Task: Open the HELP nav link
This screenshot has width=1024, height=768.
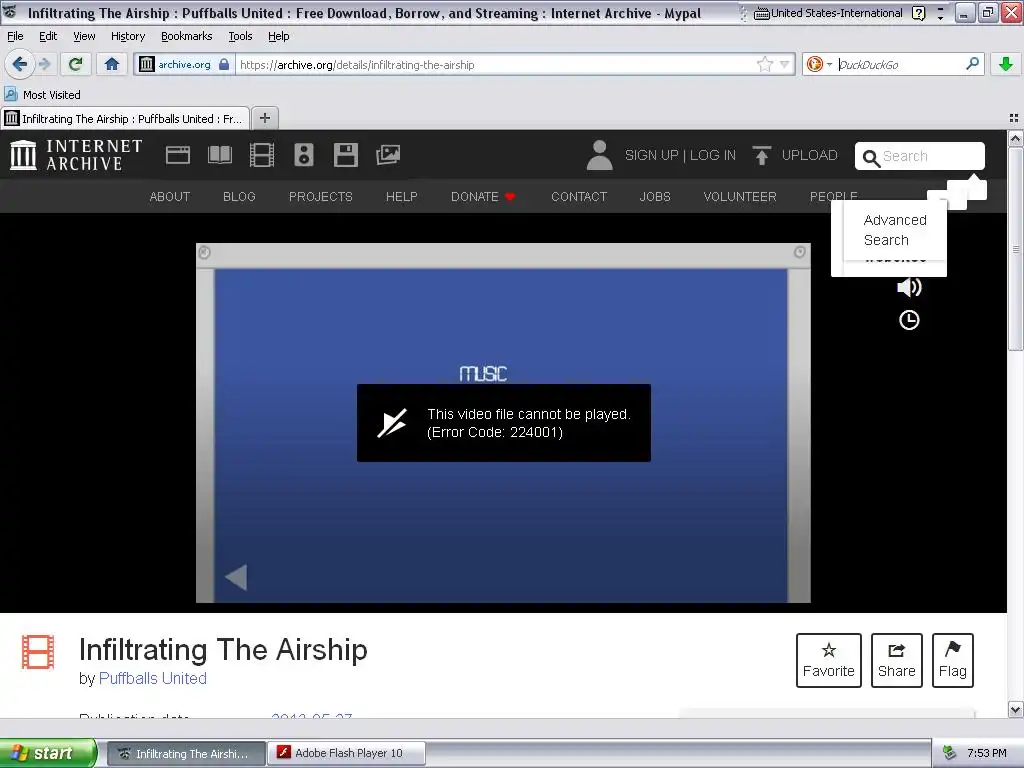Action: [402, 197]
